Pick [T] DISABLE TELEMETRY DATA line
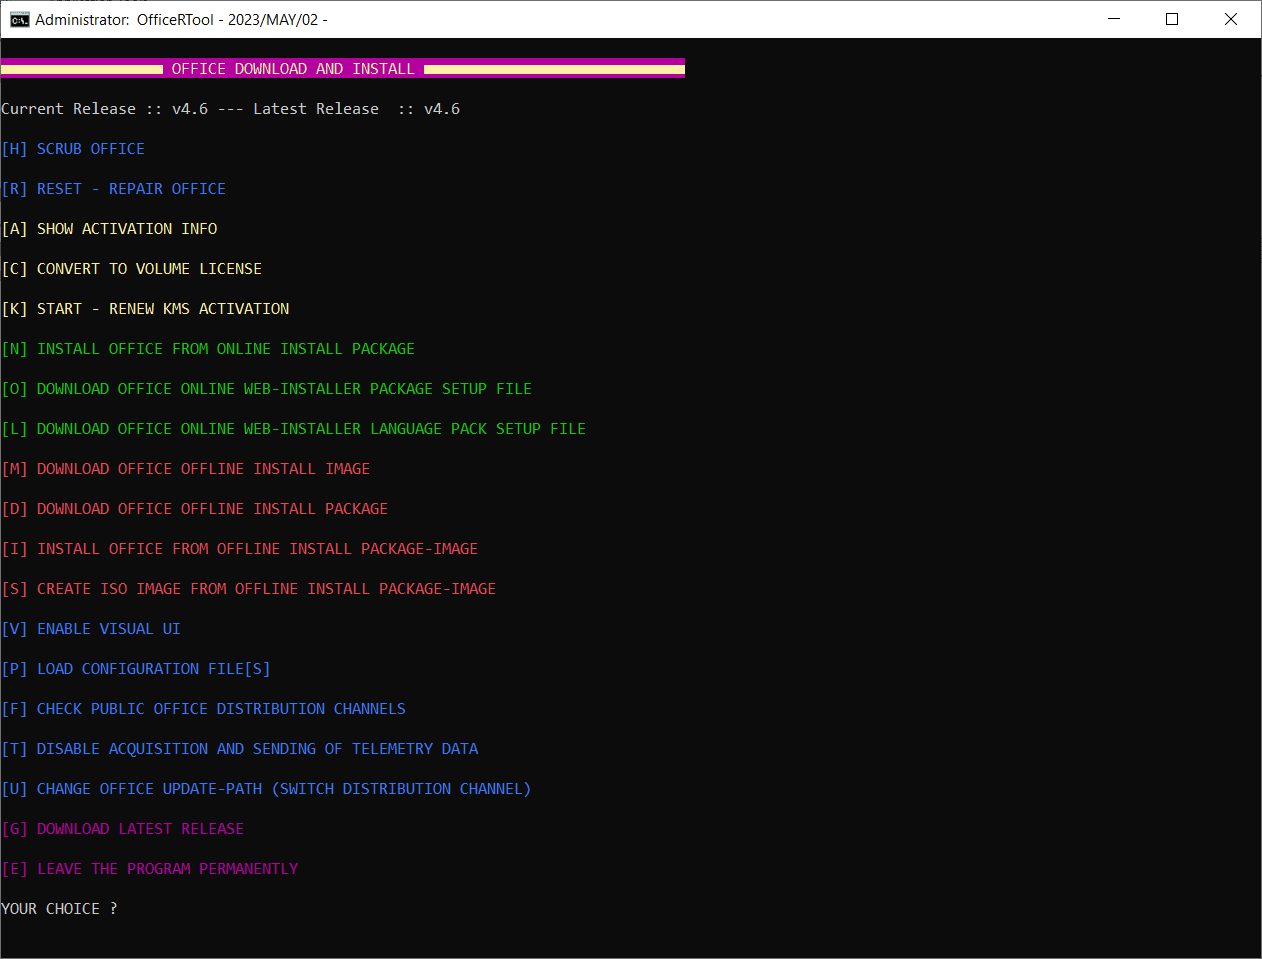Image resolution: width=1262 pixels, height=959 pixels. click(240, 749)
